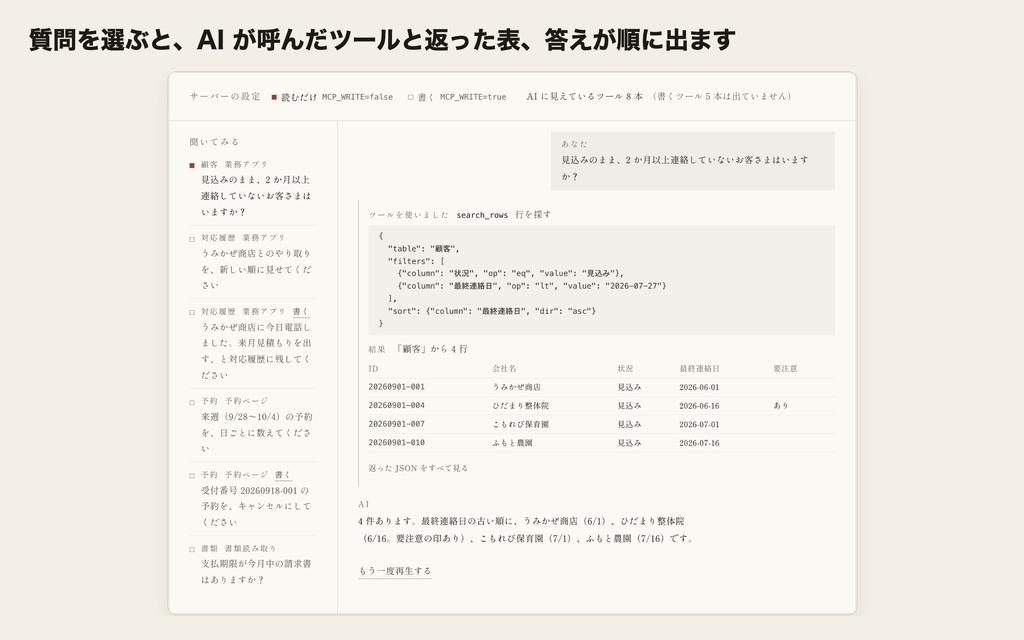1024x640 pixels.
Task: Select the 受付番号 20260918-001 cancel question
Action: pos(251,498)
